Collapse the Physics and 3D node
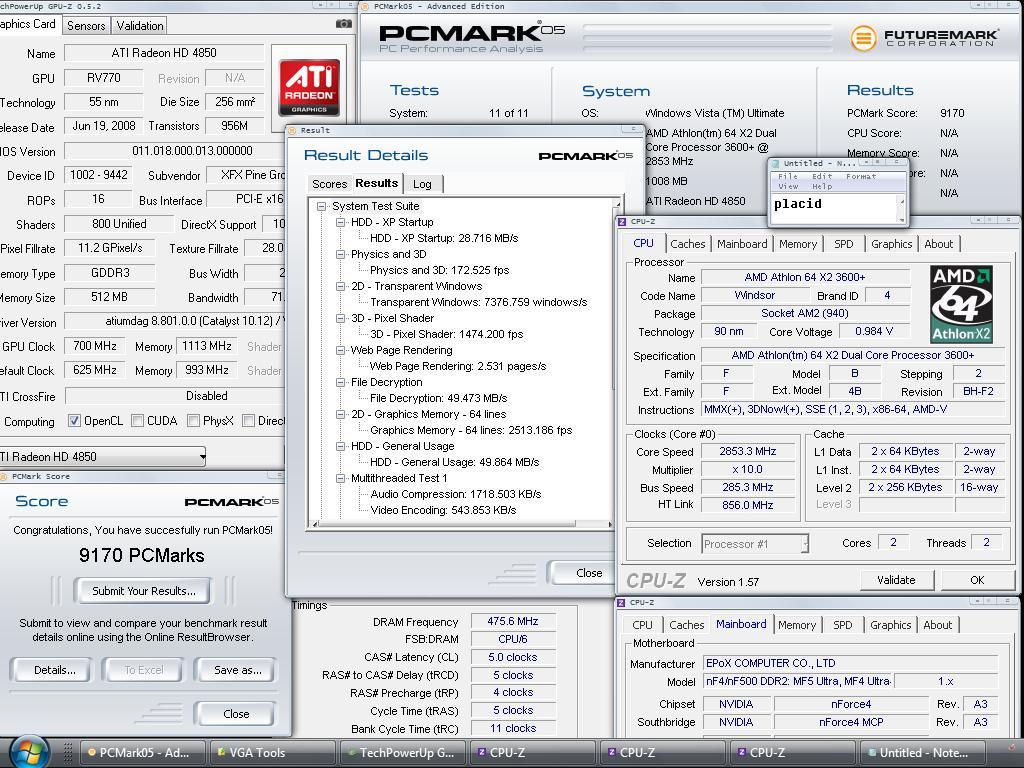Image resolution: width=1024 pixels, height=768 pixels. pos(340,254)
